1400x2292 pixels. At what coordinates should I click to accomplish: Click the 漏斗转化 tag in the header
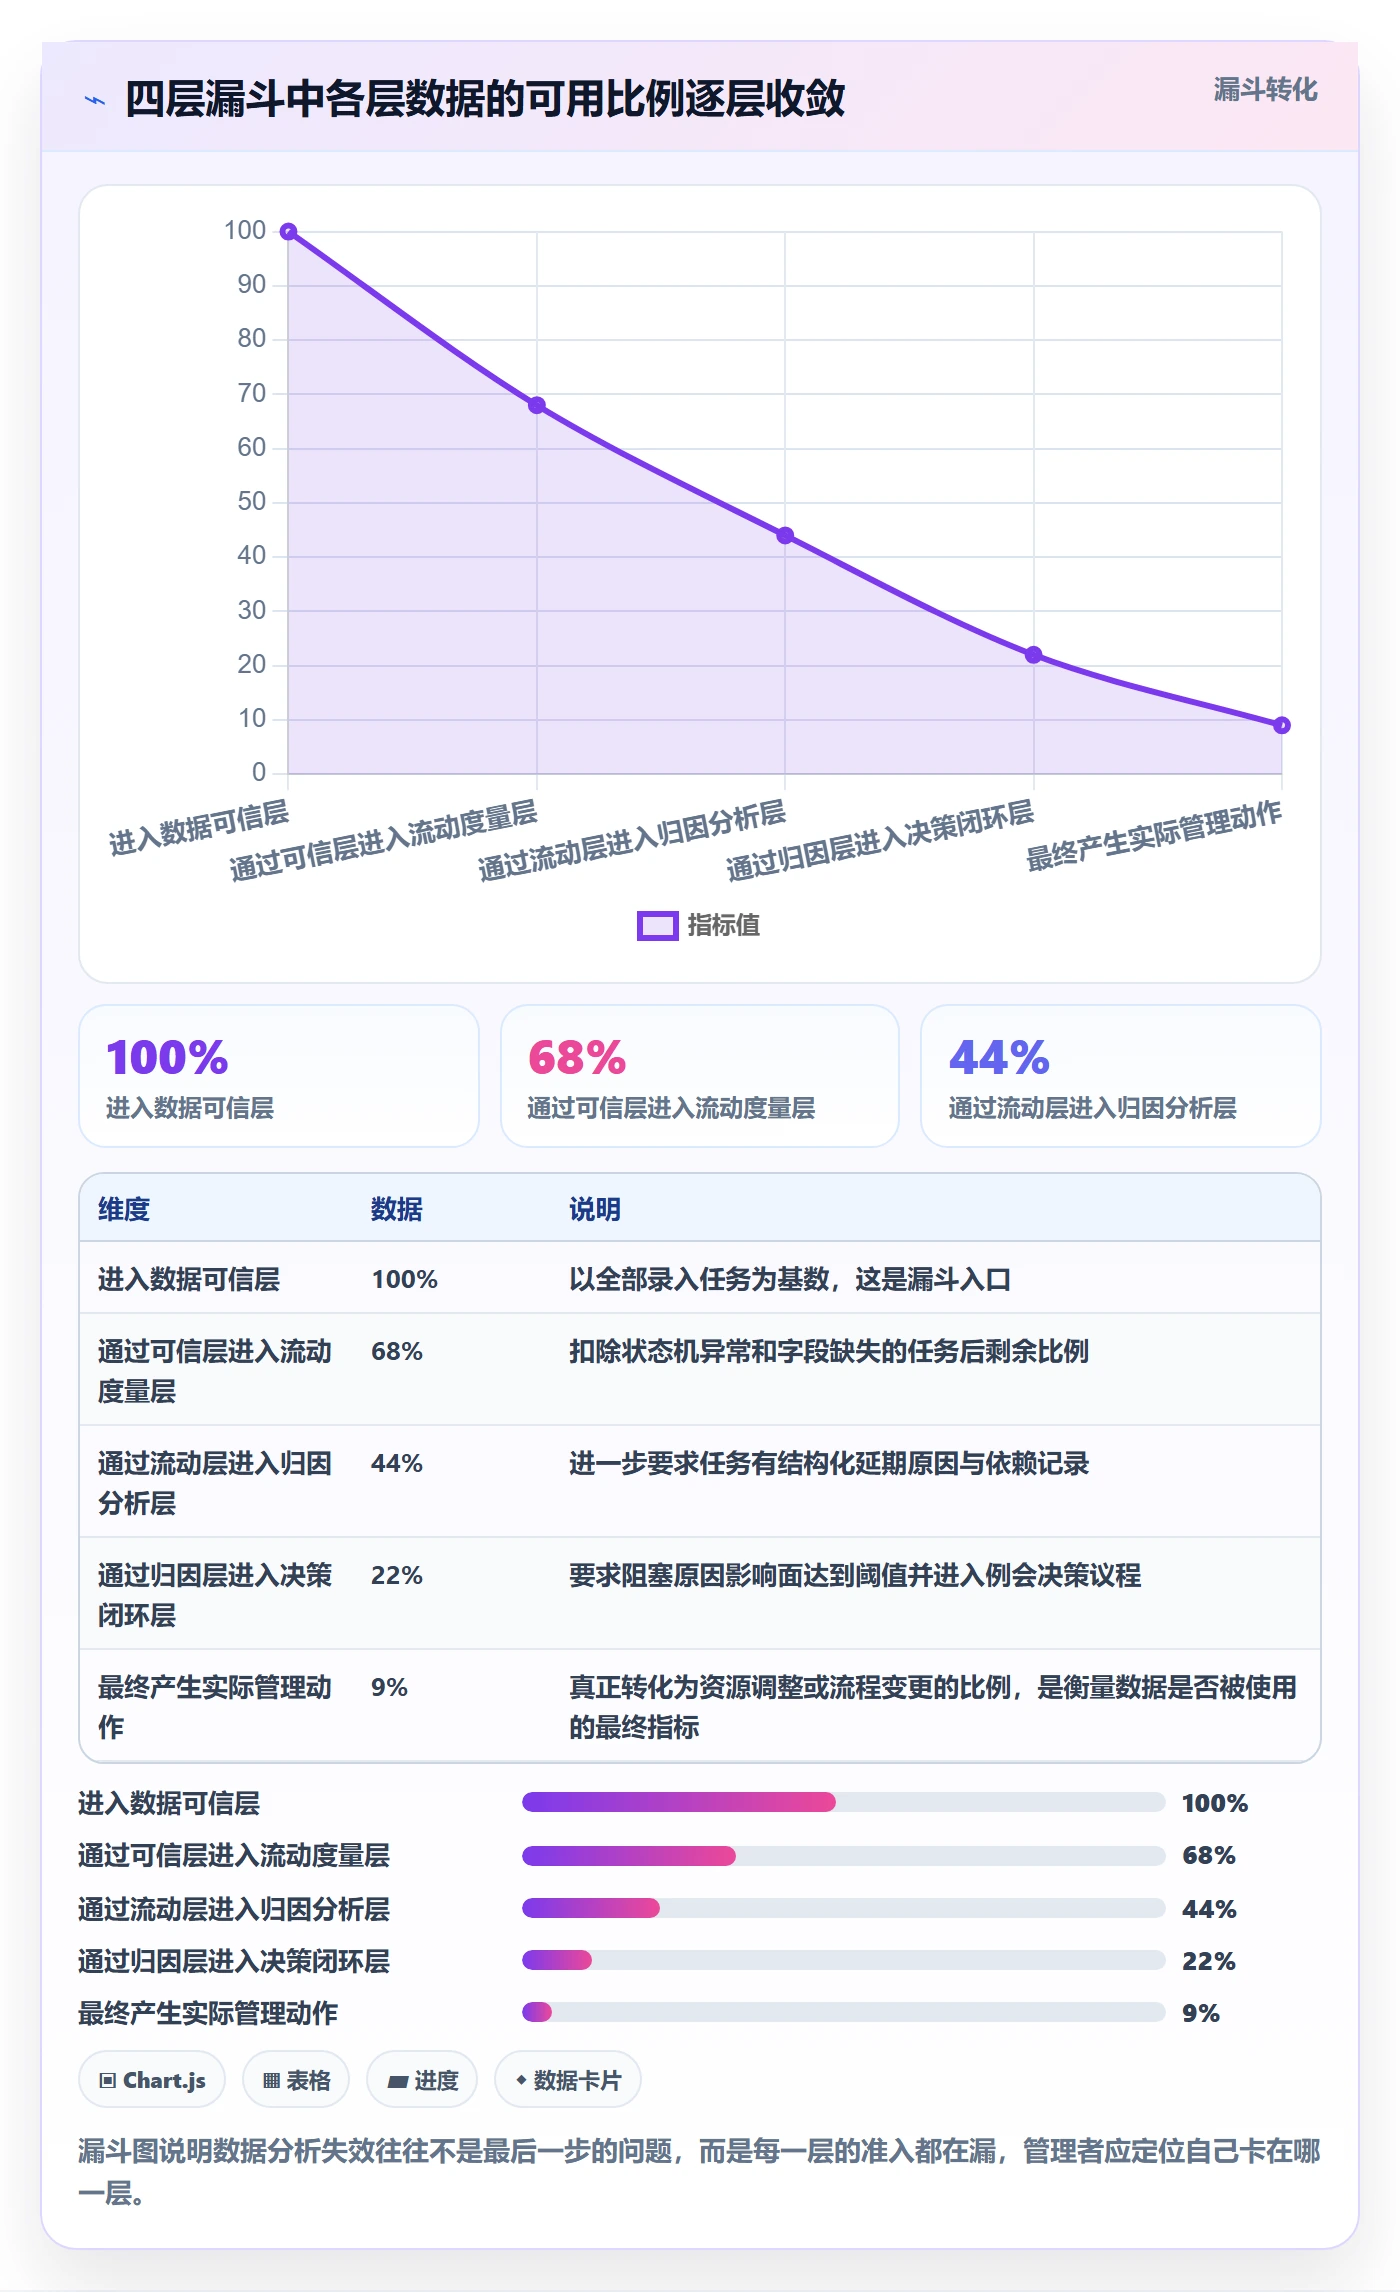[1265, 90]
